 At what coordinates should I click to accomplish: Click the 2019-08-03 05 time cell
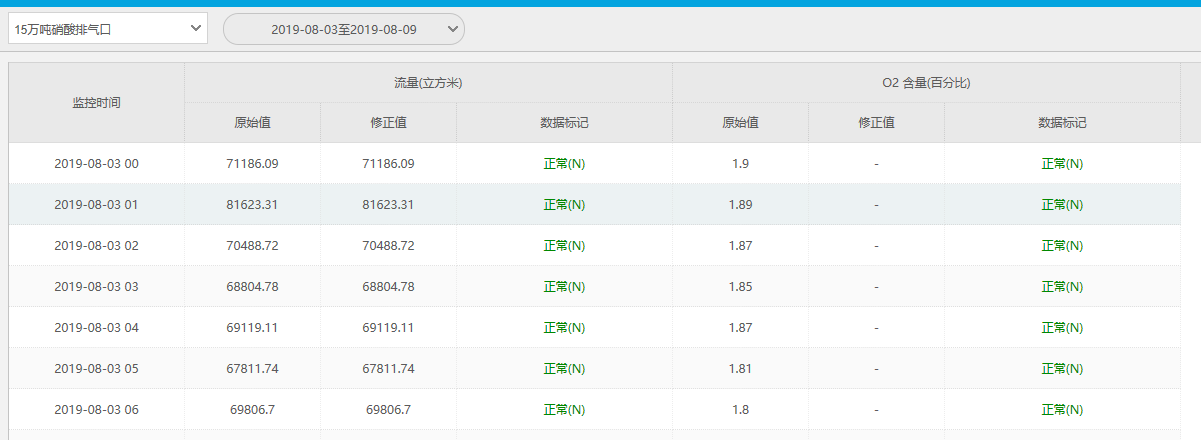pyautogui.click(x=97, y=368)
